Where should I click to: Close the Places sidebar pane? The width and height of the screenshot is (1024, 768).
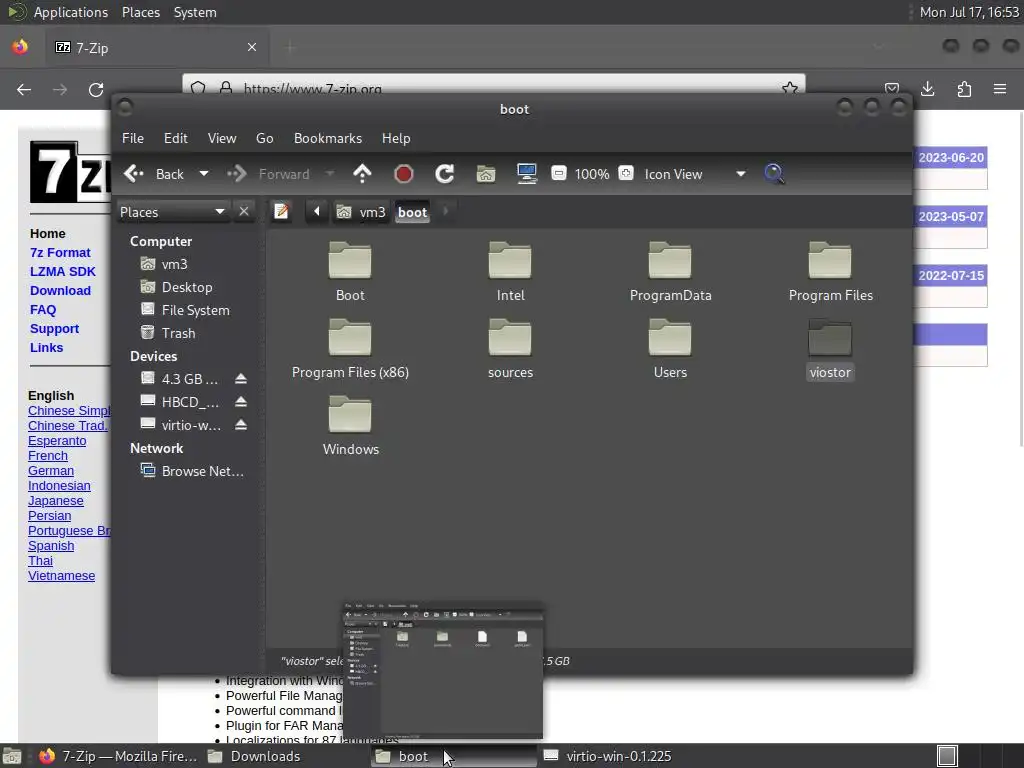coord(244,212)
